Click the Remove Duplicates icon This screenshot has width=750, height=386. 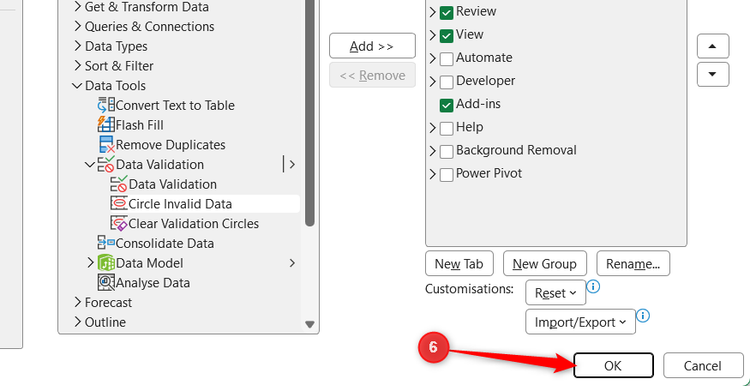106,145
